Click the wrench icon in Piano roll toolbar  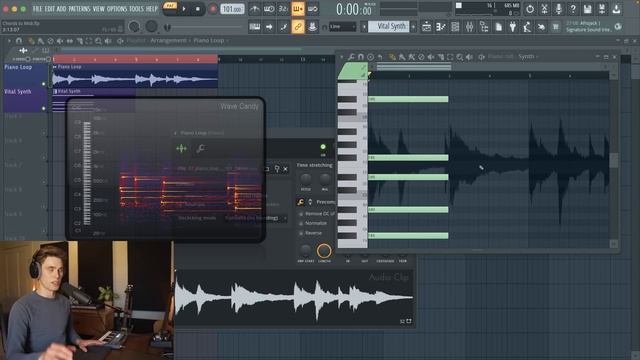pyautogui.click(x=351, y=57)
